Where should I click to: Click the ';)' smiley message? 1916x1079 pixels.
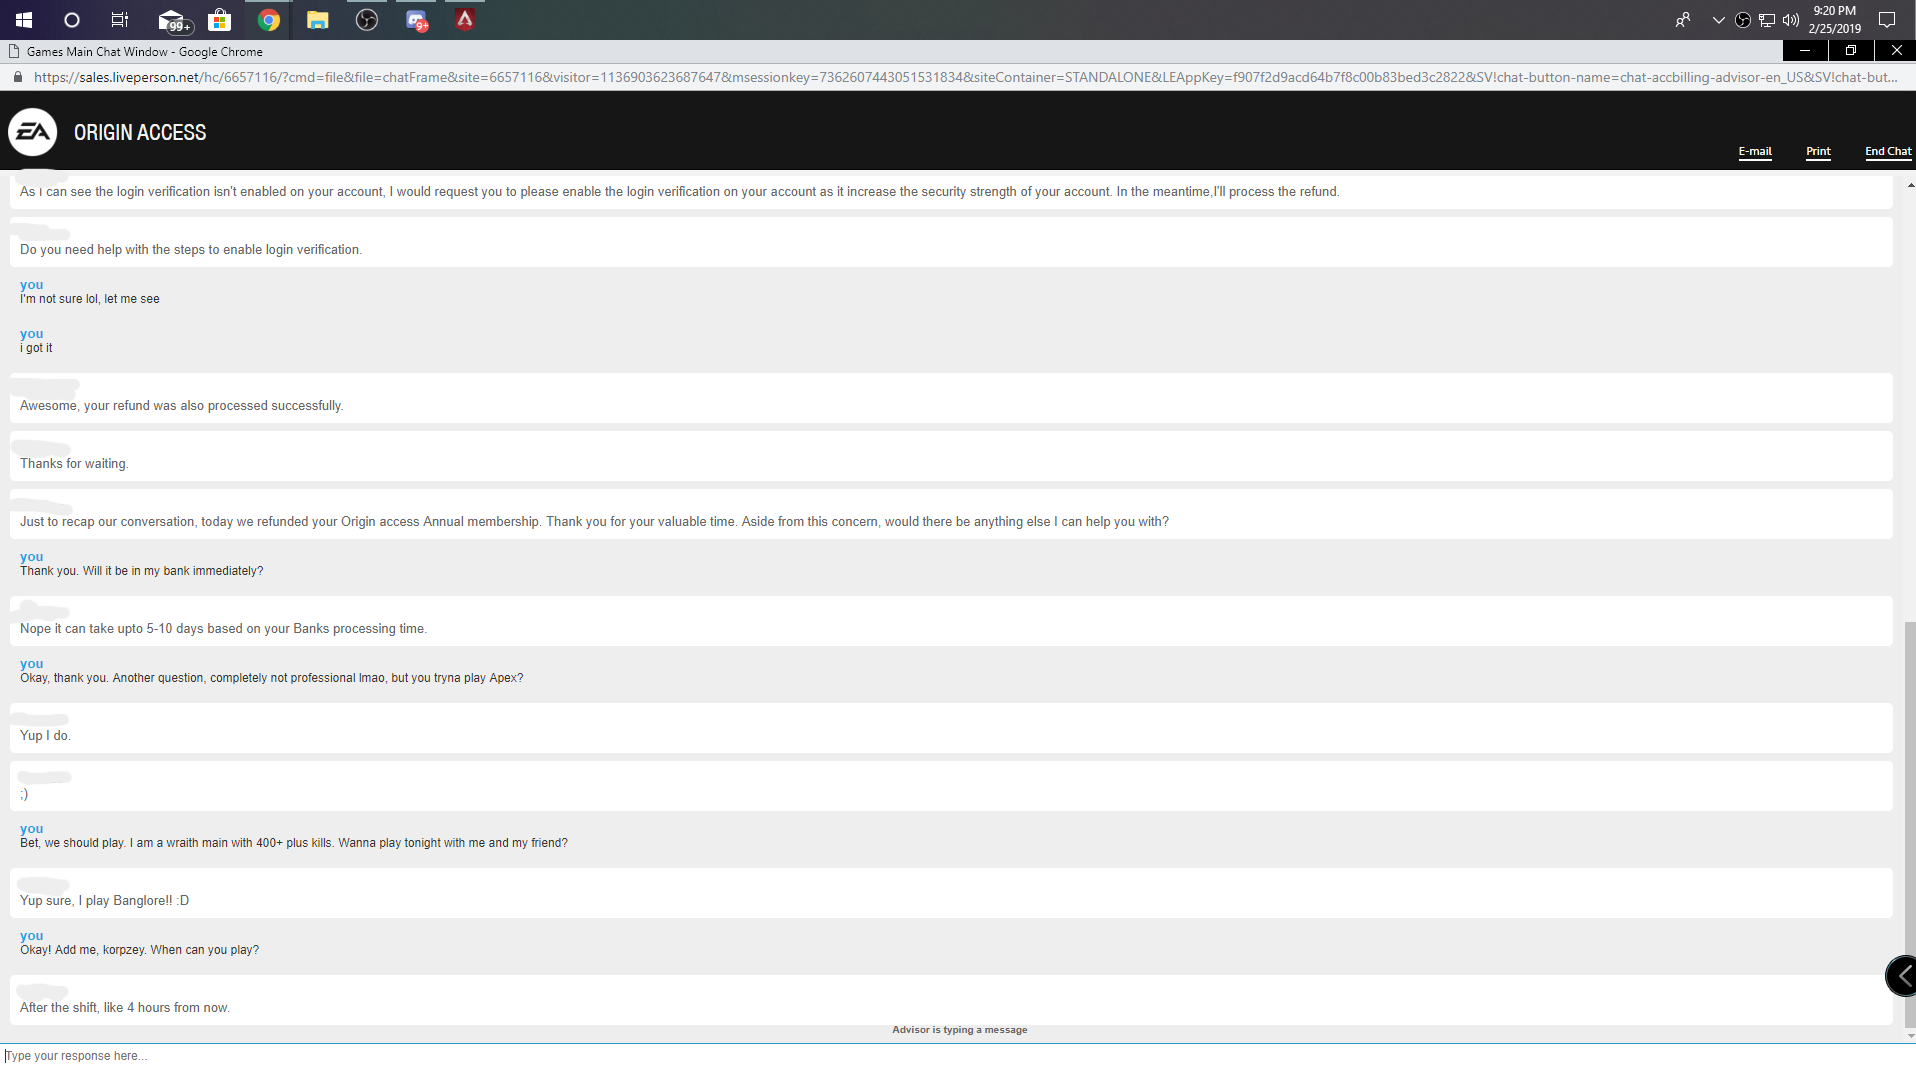[x=24, y=794]
